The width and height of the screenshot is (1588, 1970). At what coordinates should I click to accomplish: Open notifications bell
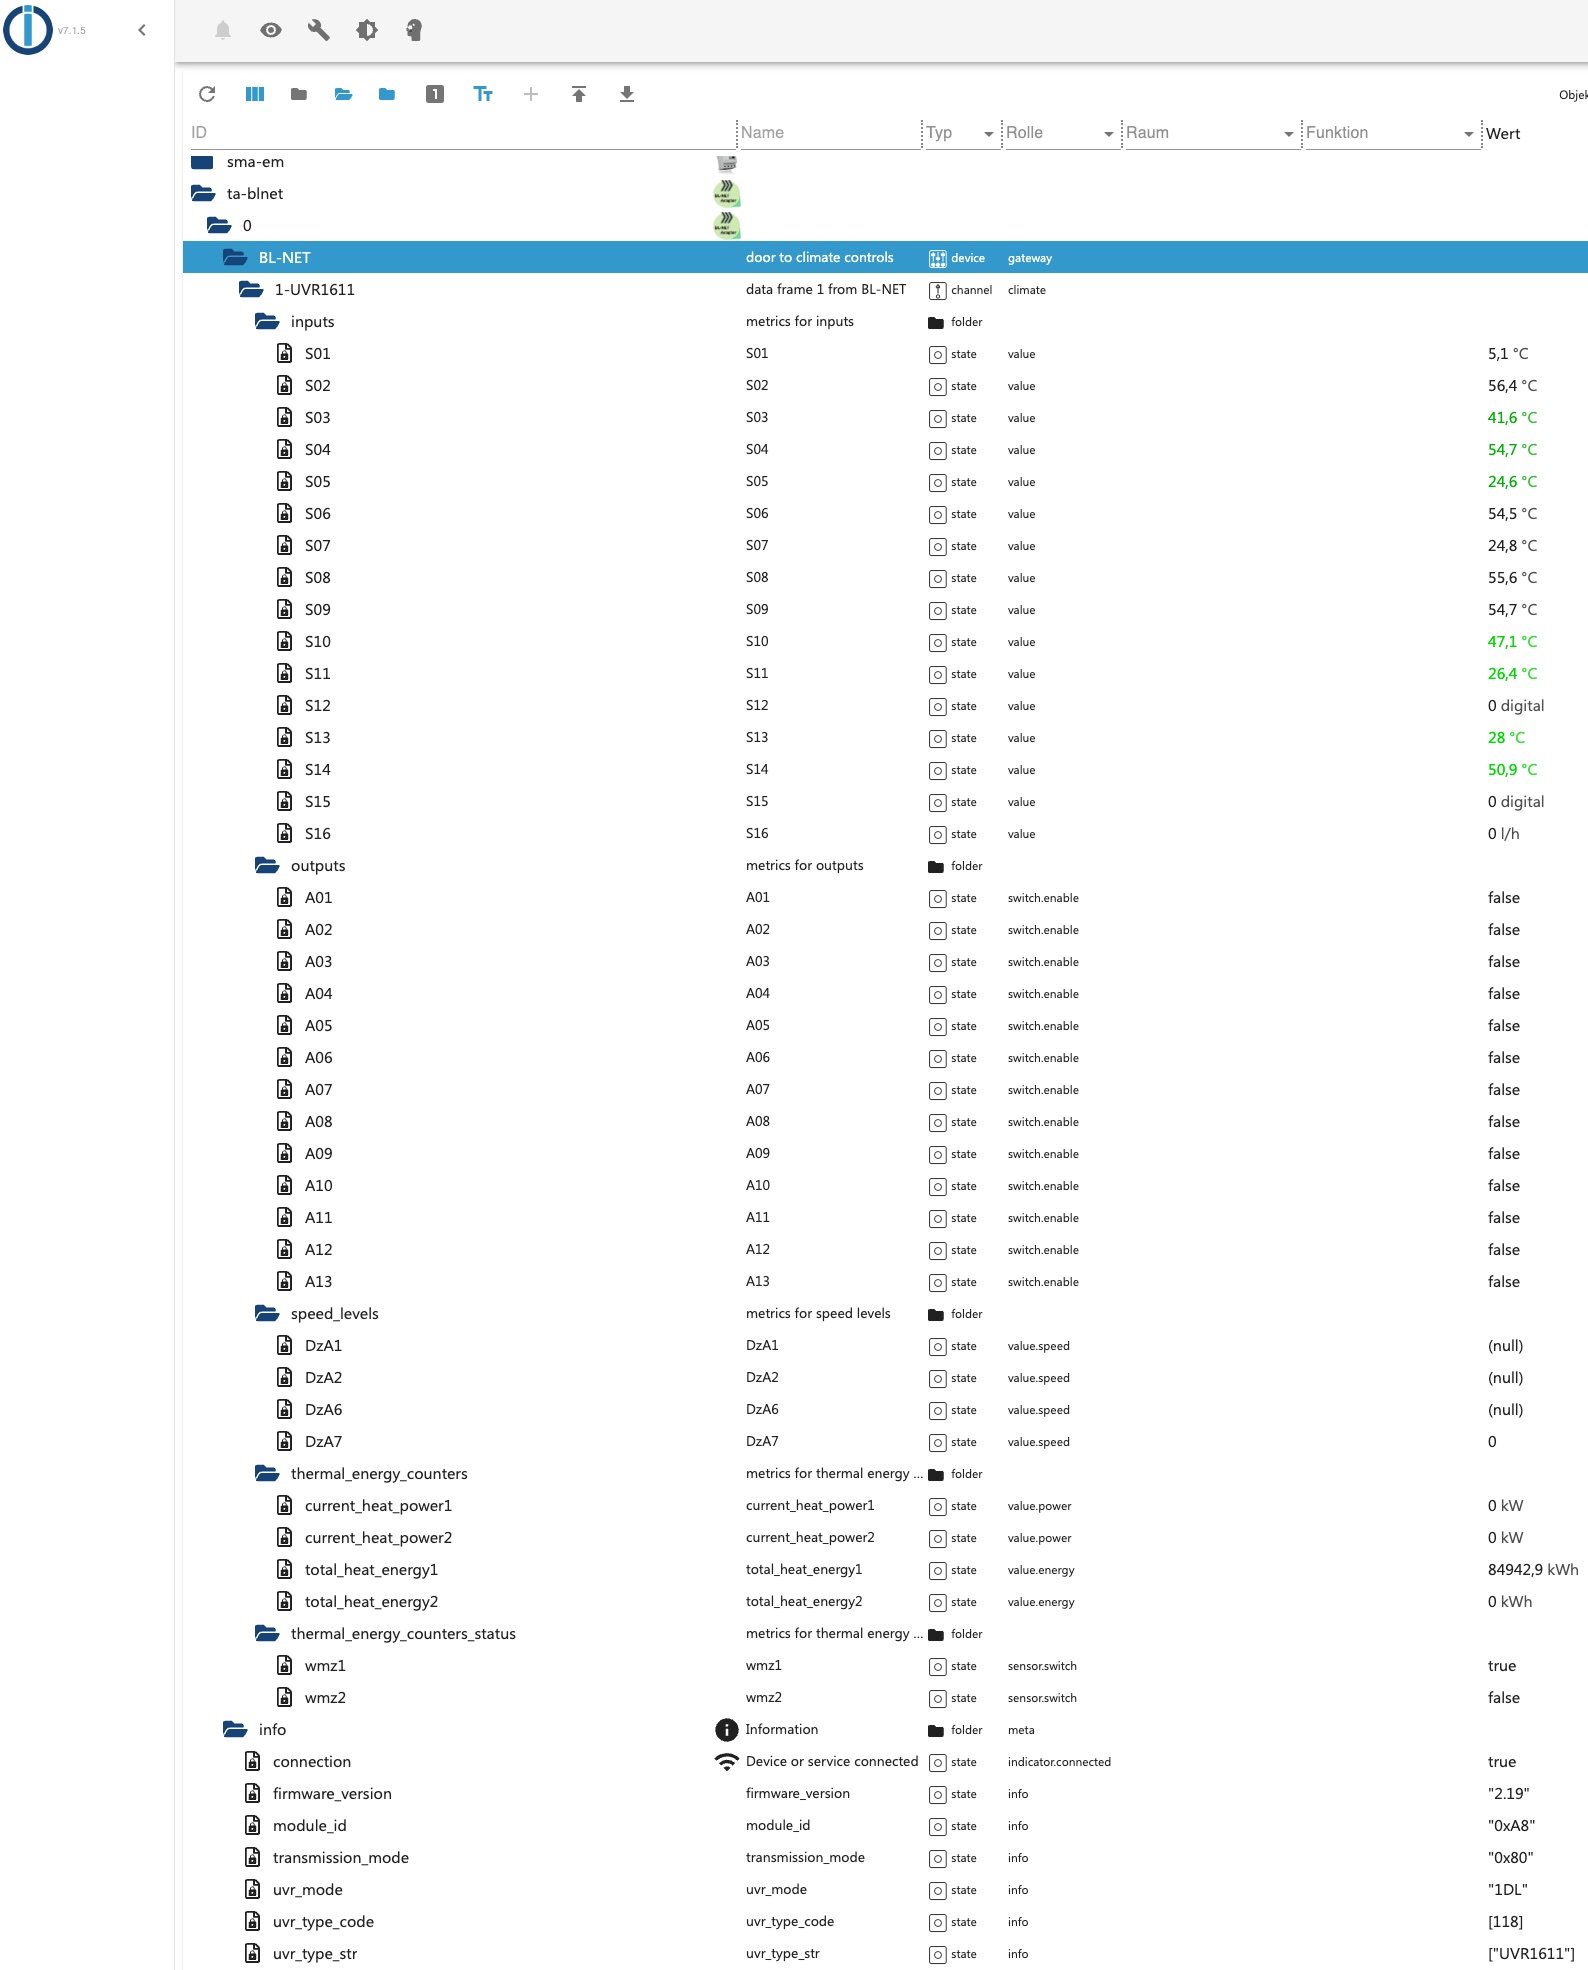point(223,30)
